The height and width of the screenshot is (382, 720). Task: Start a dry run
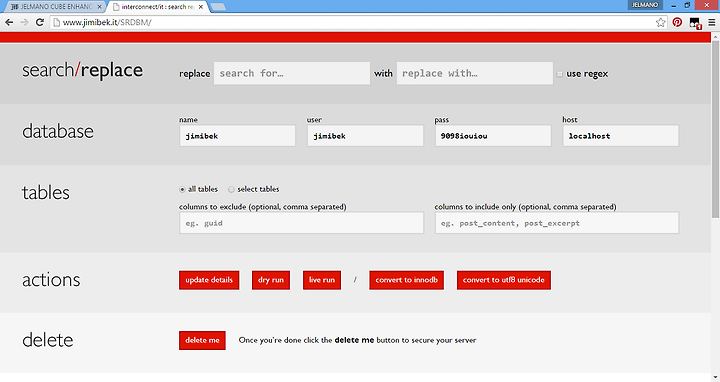[271, 280]
